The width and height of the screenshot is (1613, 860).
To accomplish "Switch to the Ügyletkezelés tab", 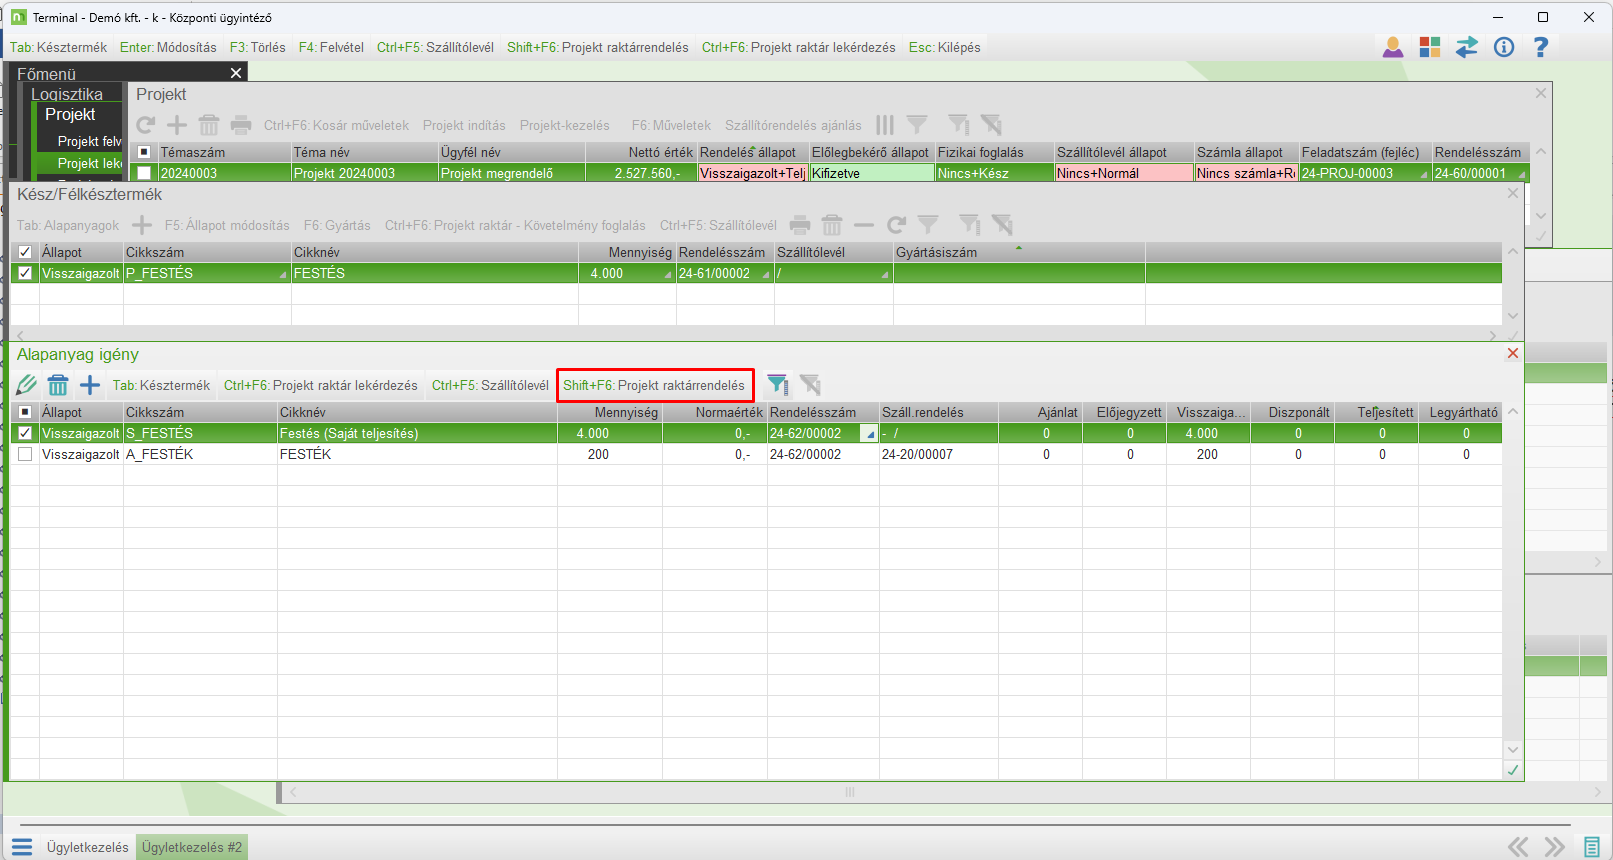I will (x=88, y=847).
